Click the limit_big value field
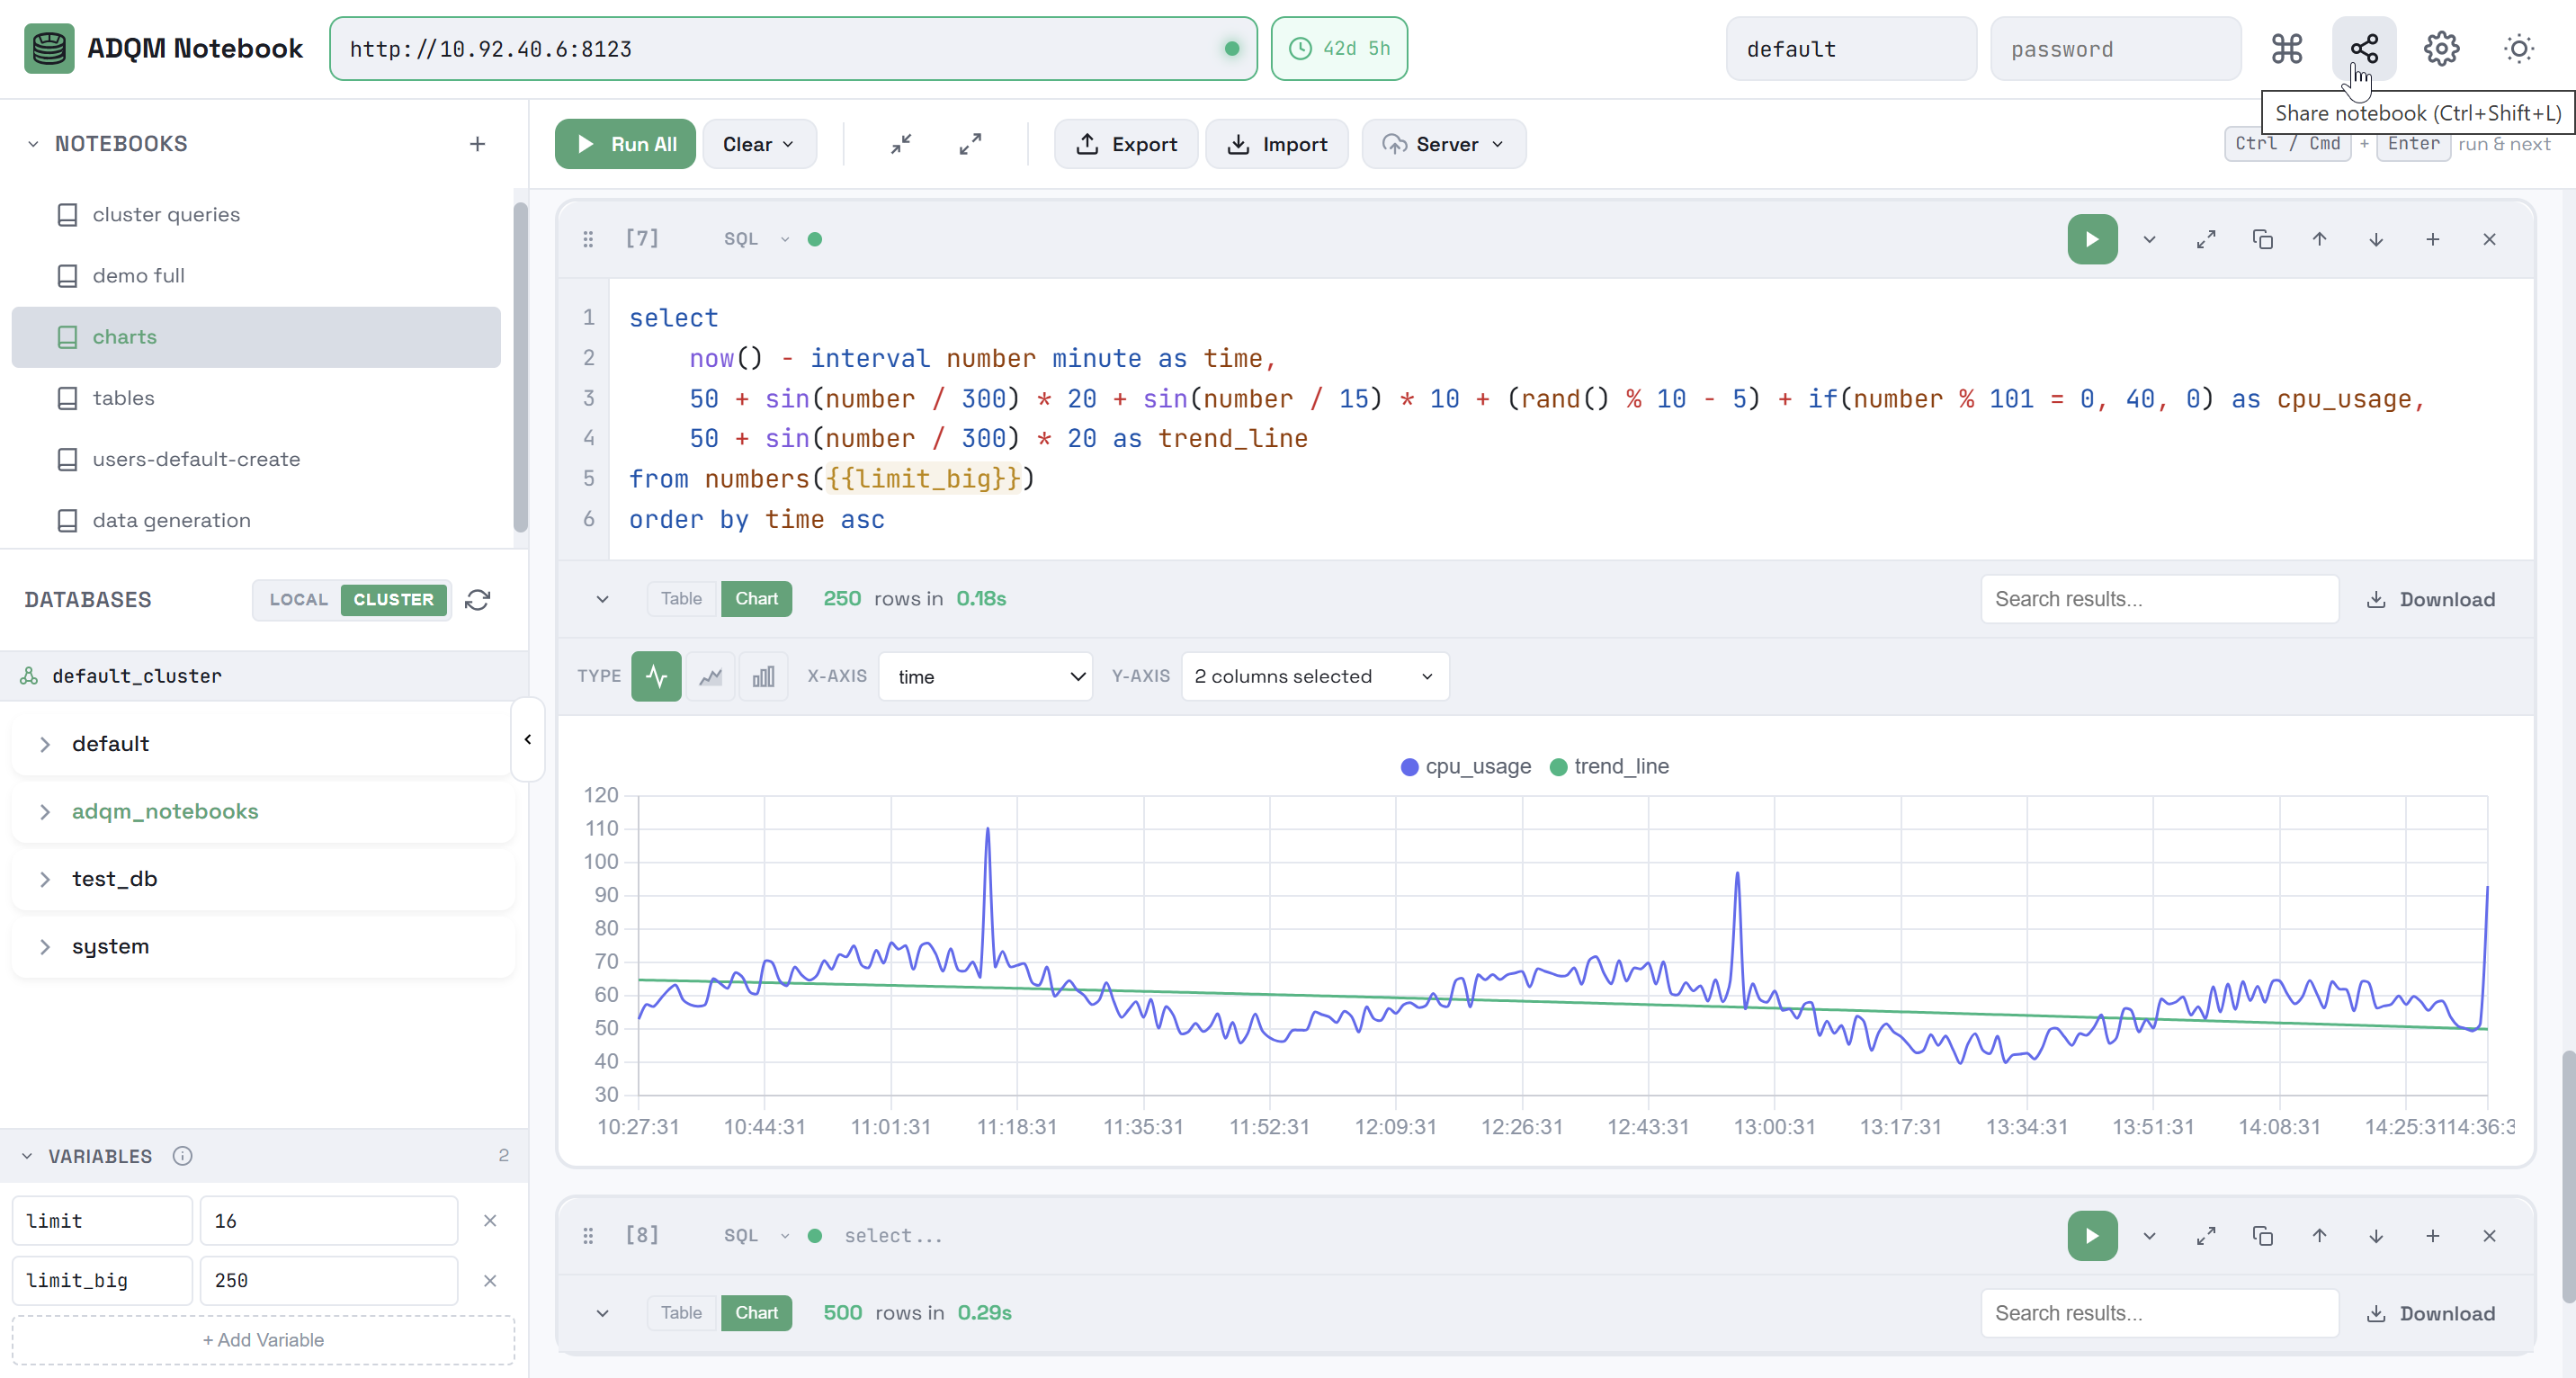 click(328, 1281)
